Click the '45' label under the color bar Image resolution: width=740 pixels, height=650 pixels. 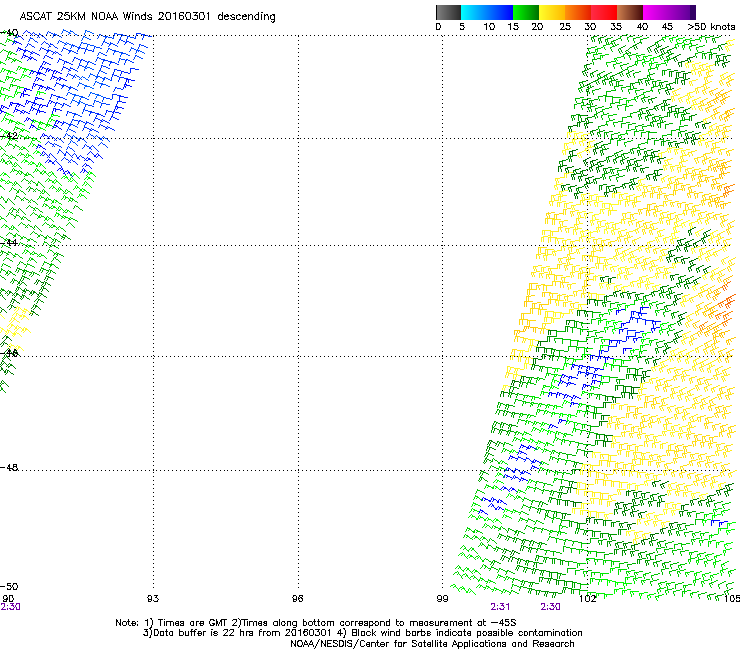pyautogui.click(x=667, y=27)
